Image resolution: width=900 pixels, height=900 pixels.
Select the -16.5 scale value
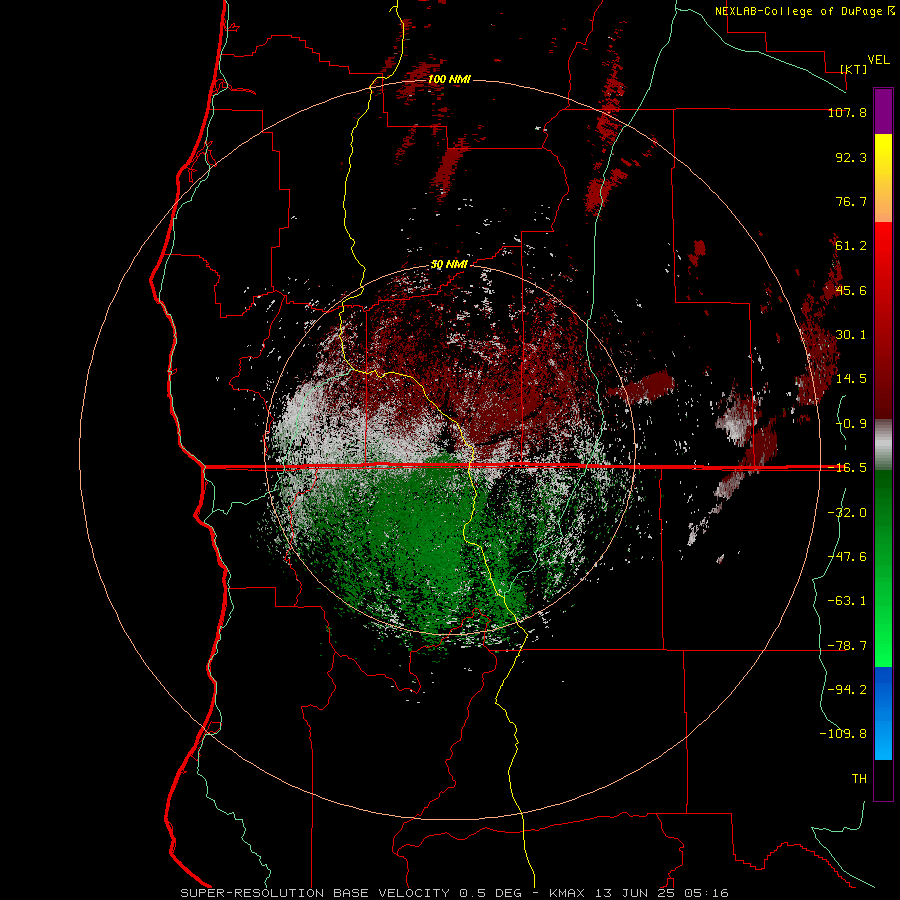[847, 468]
